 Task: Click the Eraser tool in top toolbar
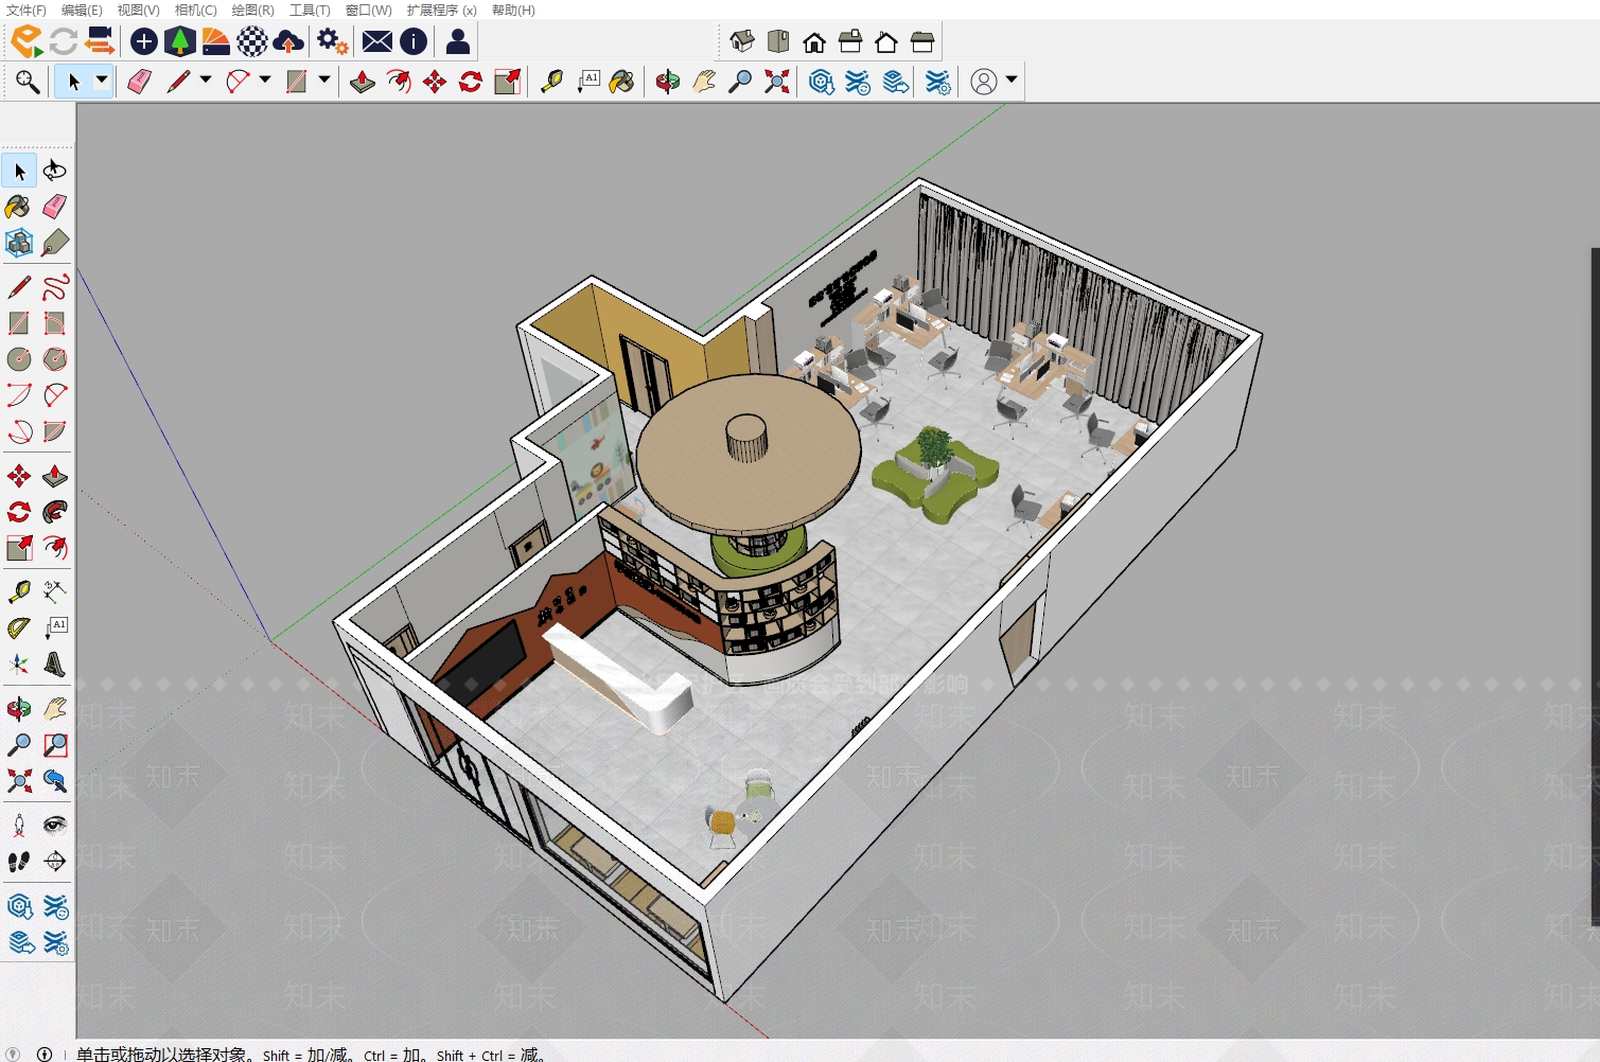tap(139, 81)
